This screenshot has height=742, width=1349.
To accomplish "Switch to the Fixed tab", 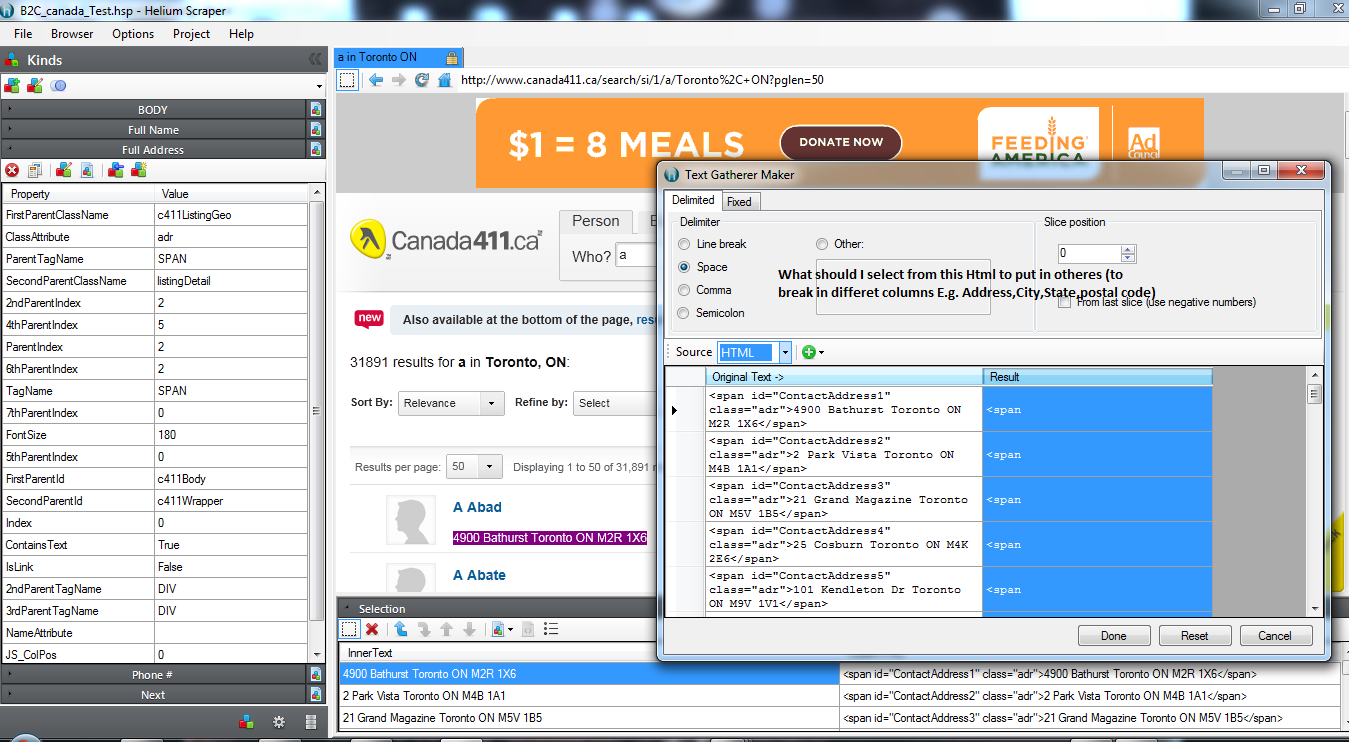I will tap(739, 201).
